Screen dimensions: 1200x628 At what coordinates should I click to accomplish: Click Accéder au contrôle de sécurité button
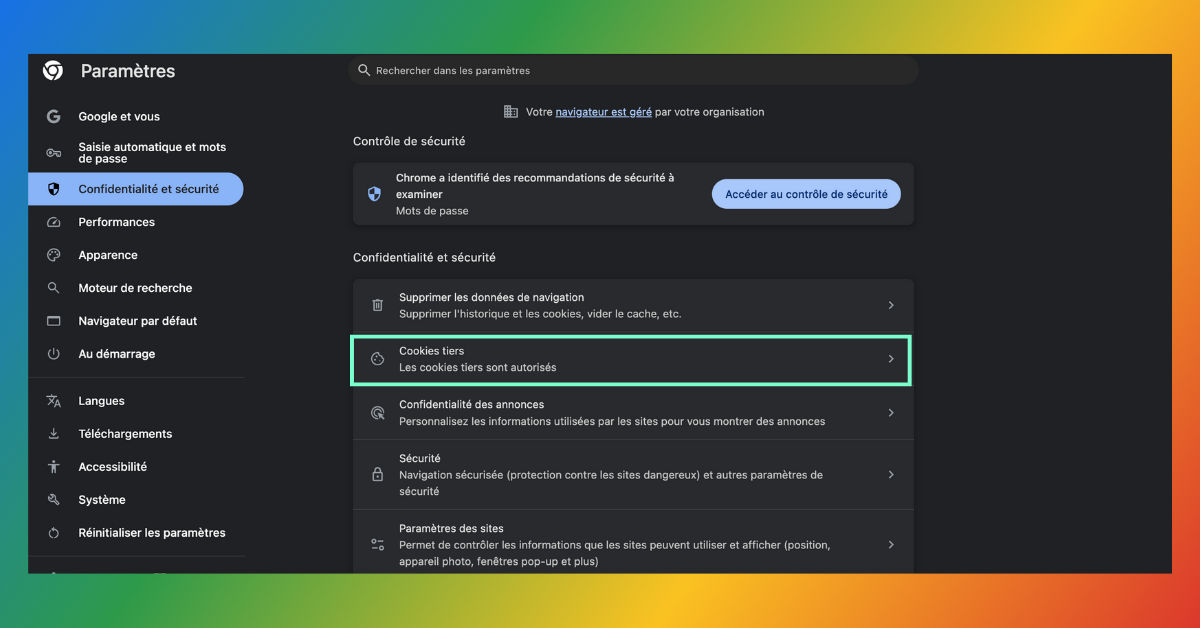(x=806, y=194)
